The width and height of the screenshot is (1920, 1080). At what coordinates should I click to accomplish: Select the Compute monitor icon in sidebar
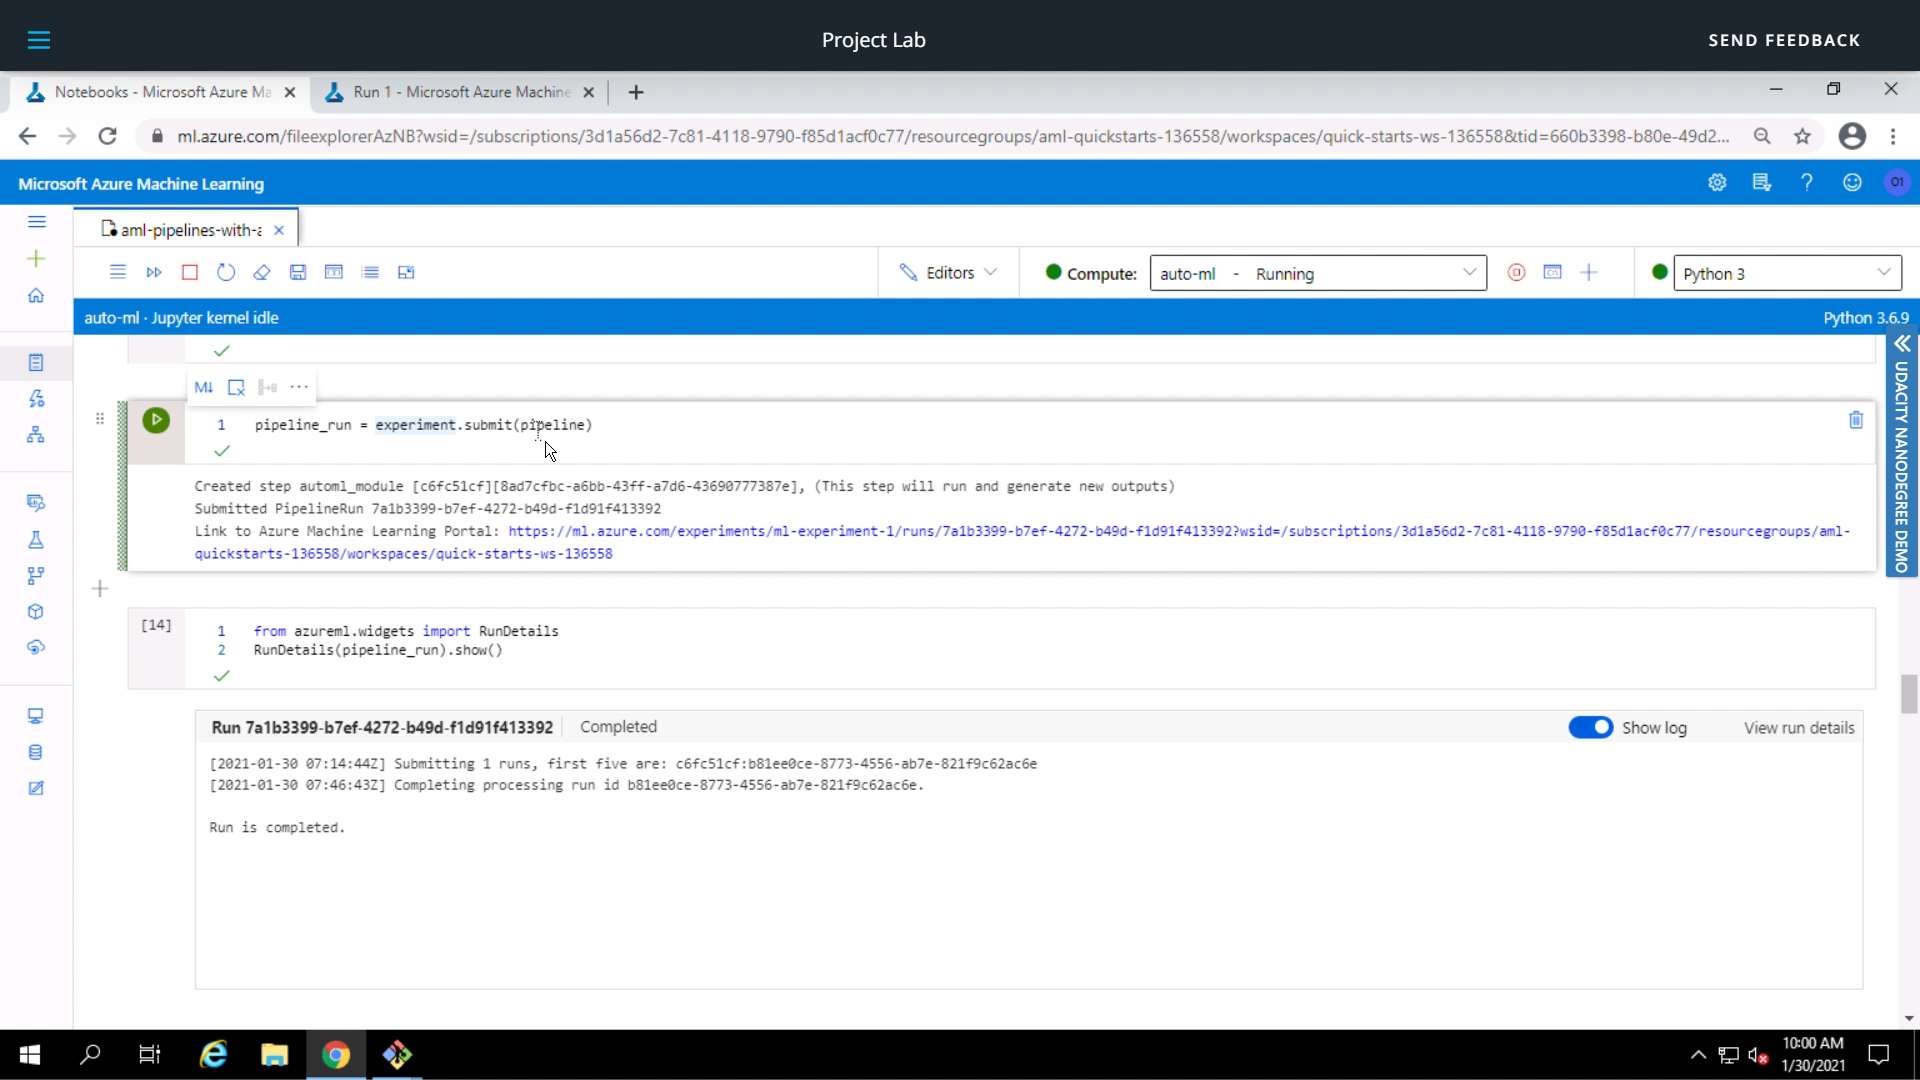(36, 716)
